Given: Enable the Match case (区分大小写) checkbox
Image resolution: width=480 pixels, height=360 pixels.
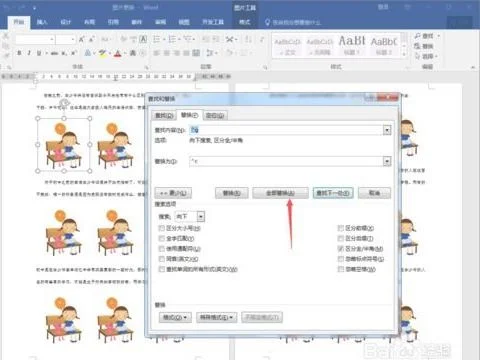Looking at the screenshot, I should (162, 228).
